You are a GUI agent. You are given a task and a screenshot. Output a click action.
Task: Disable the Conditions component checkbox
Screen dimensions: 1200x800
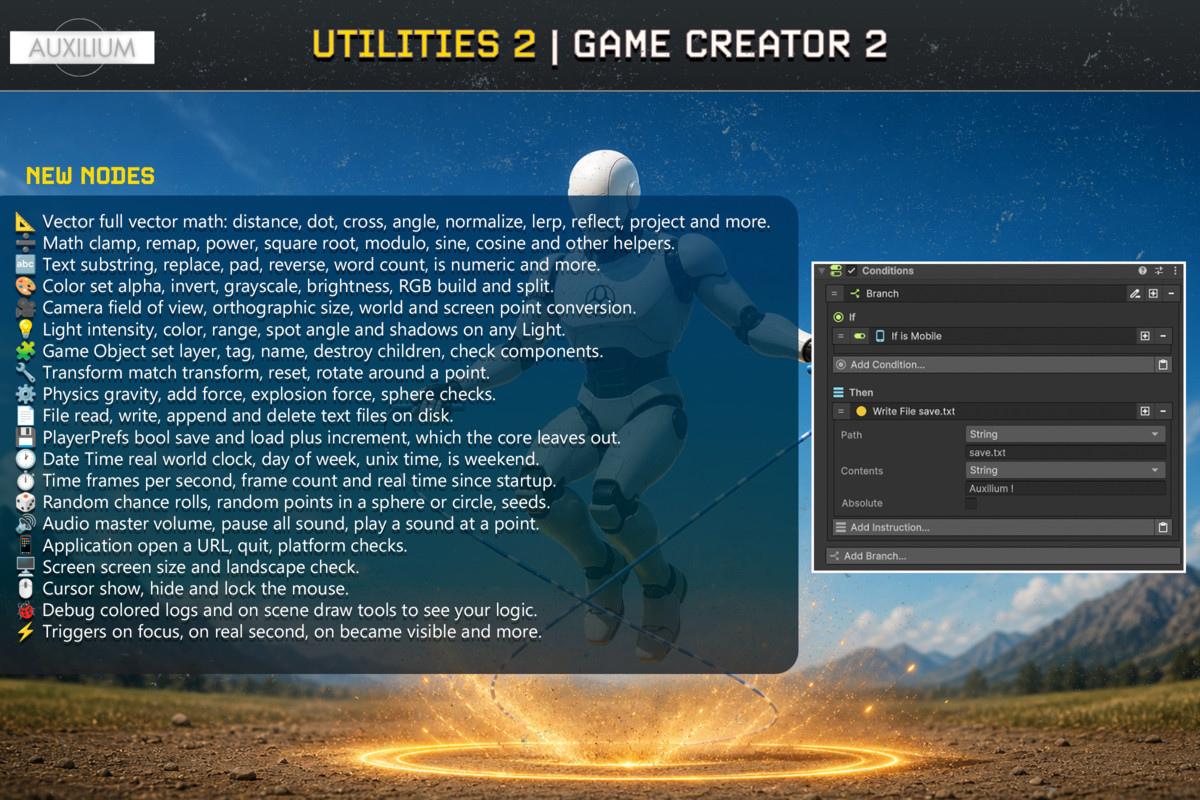tap(851, 271)
